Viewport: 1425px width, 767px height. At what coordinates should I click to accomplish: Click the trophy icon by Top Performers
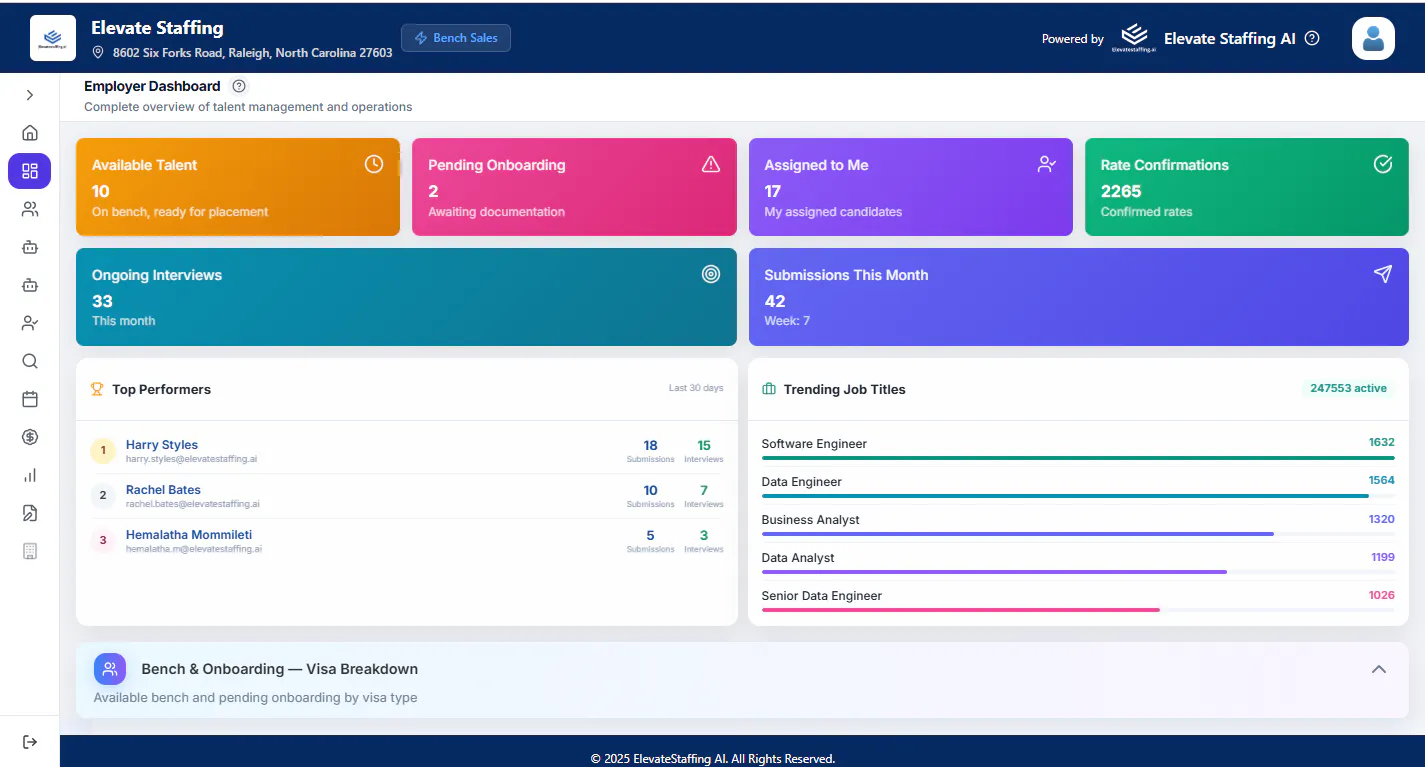(97, 389)
